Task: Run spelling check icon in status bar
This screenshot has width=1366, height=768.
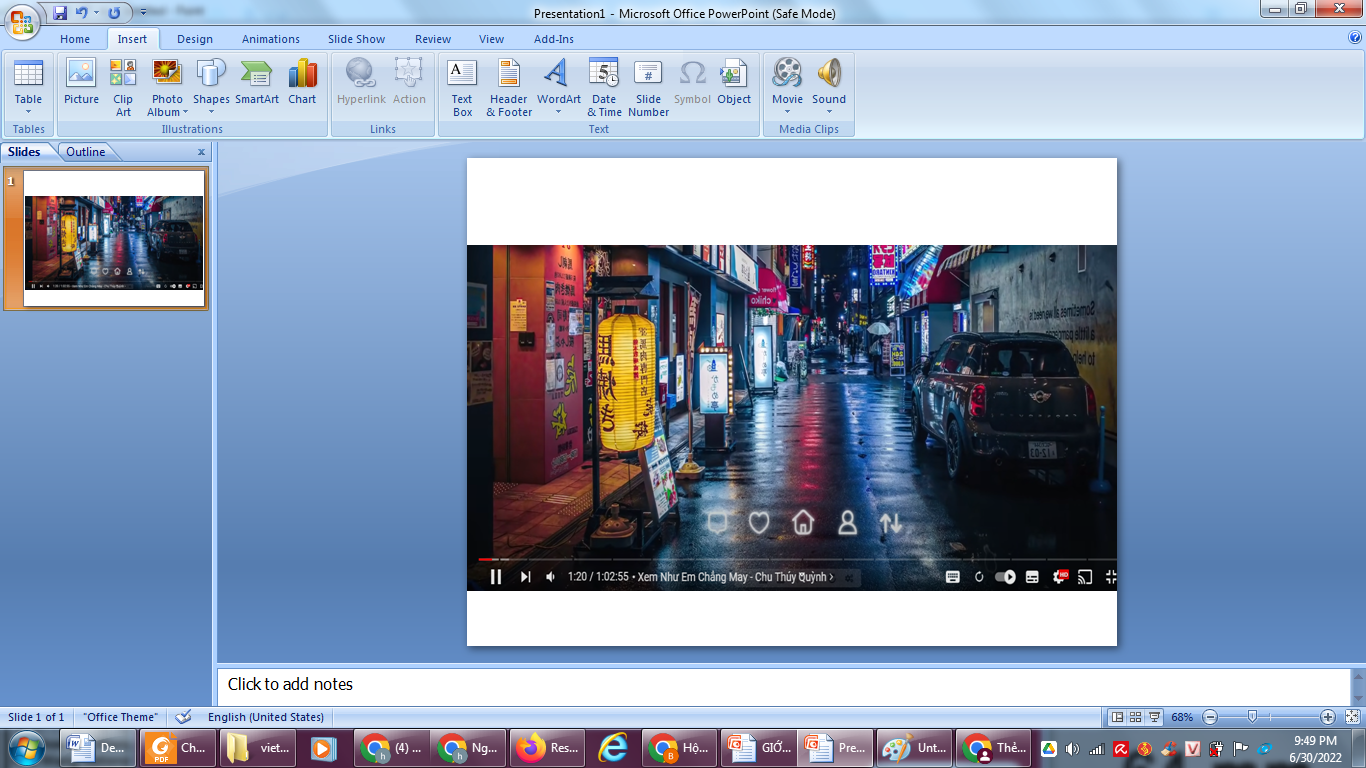Action: [183, 717]
